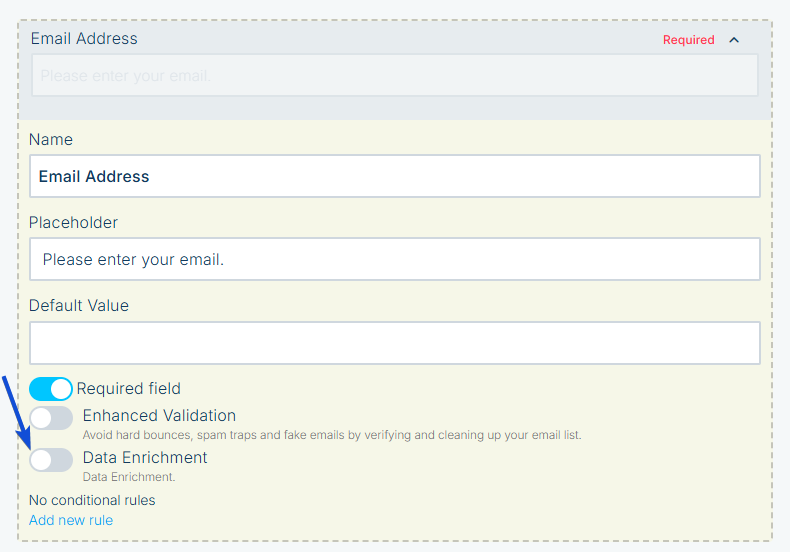Disable the Required field toggle
Viewport: 795px width, 552px height.
(x=51, y=389)
